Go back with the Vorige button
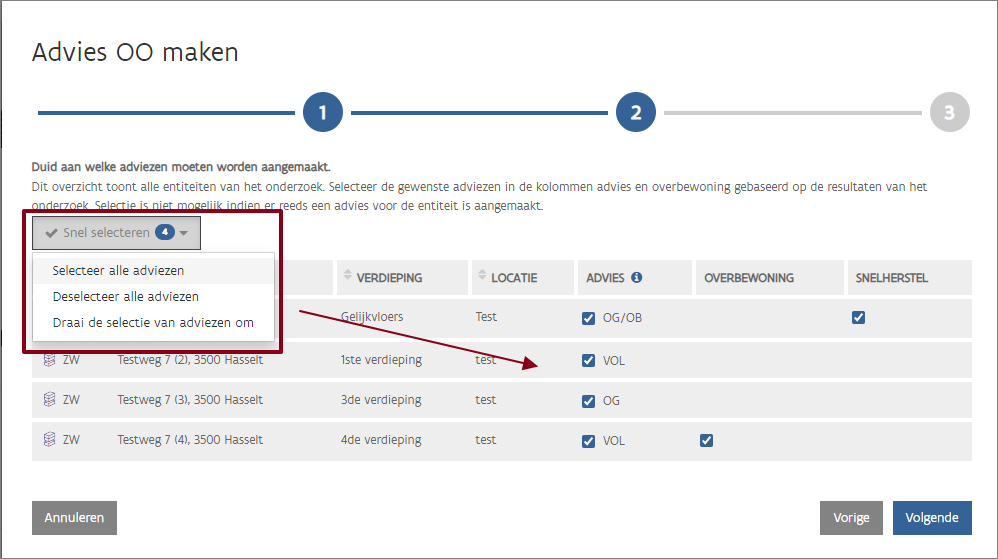This screenshot has width=998, height=559. 851,518
